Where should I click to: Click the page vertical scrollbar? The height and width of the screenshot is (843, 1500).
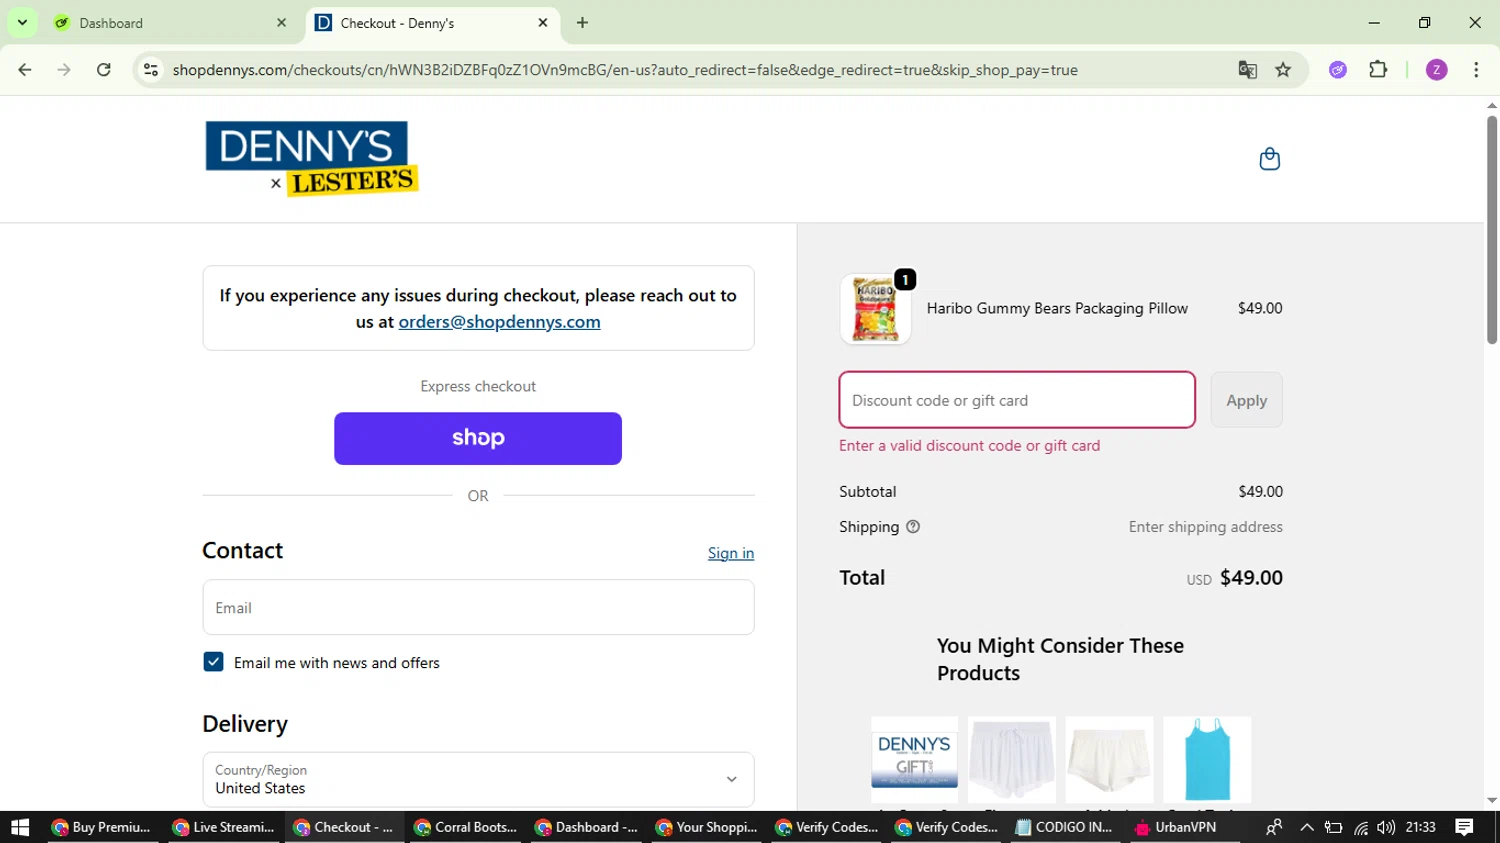pos(1491,230)
